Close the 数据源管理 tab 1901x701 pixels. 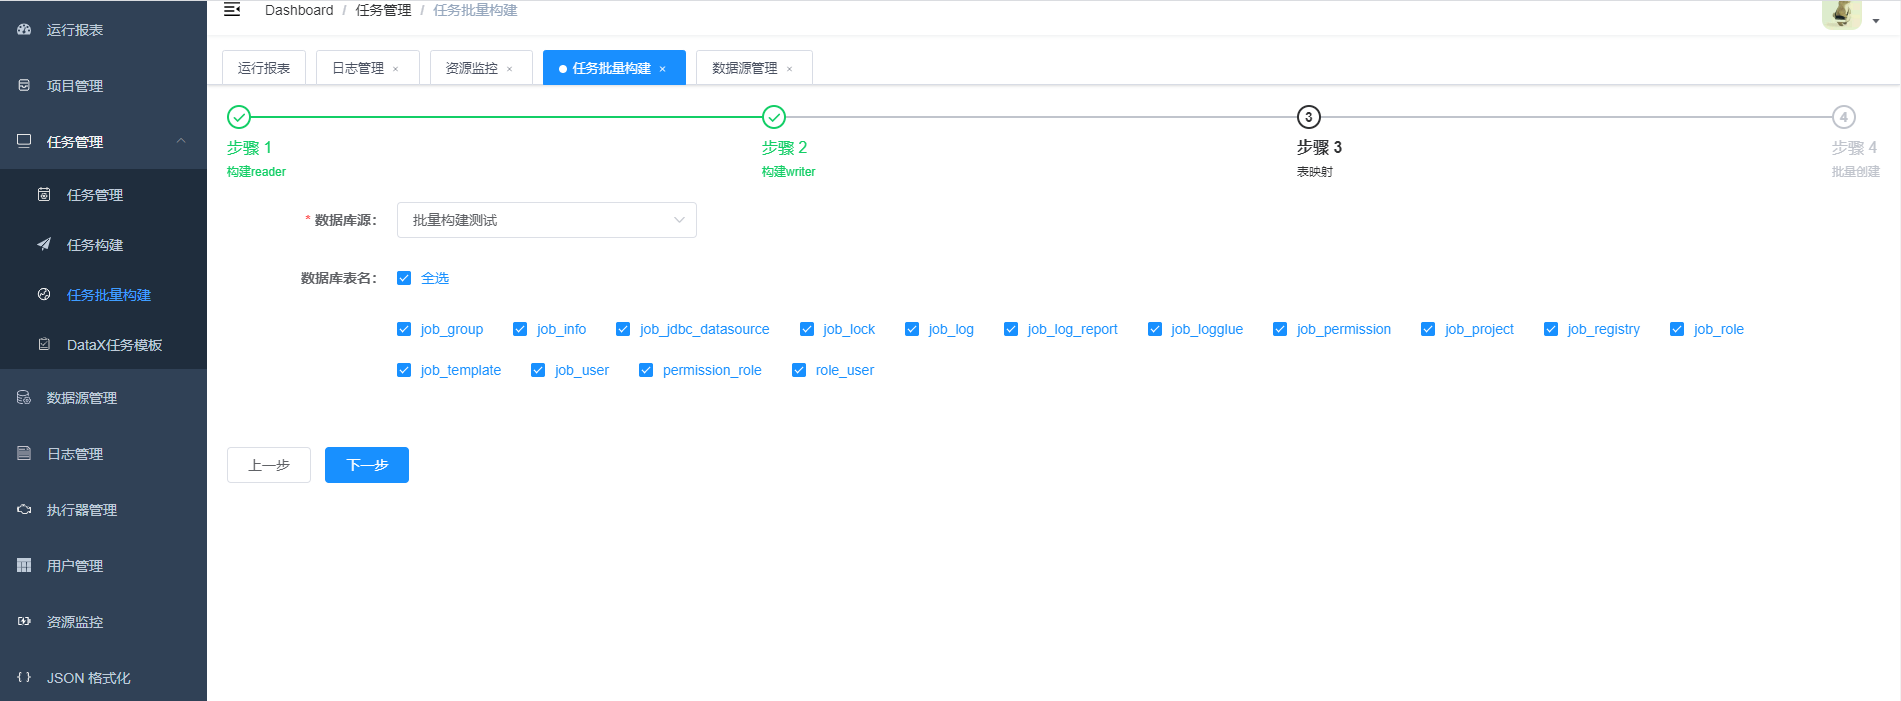click(790, 69)
